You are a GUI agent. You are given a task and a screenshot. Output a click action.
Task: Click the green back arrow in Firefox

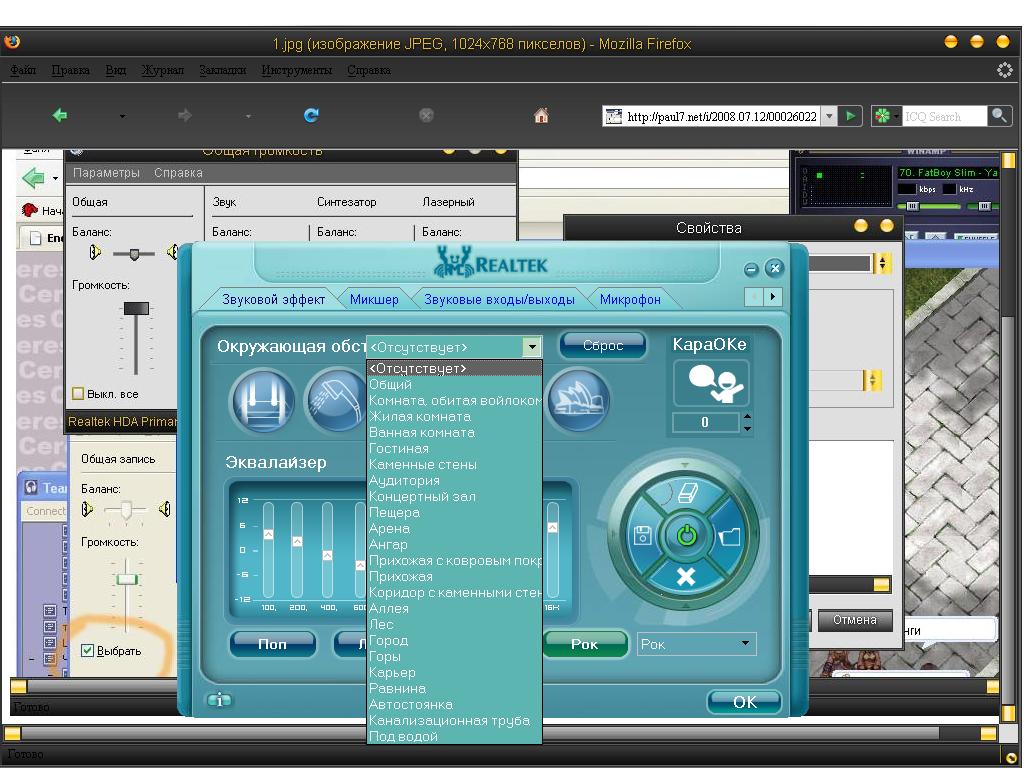click(x=60, y=116)
